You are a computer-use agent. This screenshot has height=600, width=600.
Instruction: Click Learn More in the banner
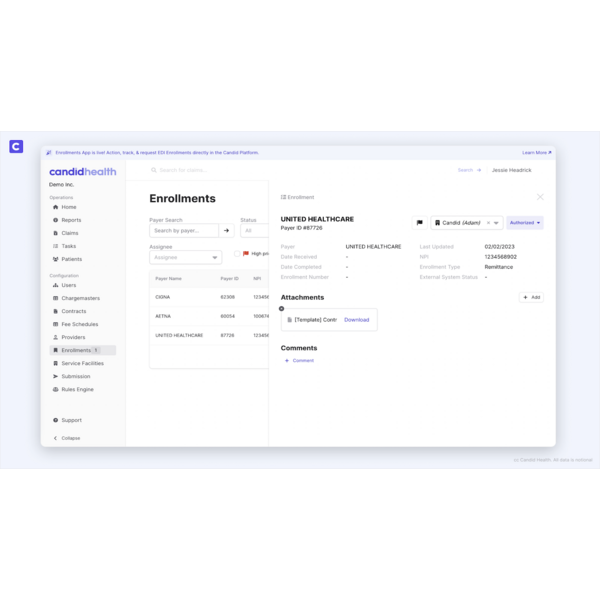pos(536,152)
